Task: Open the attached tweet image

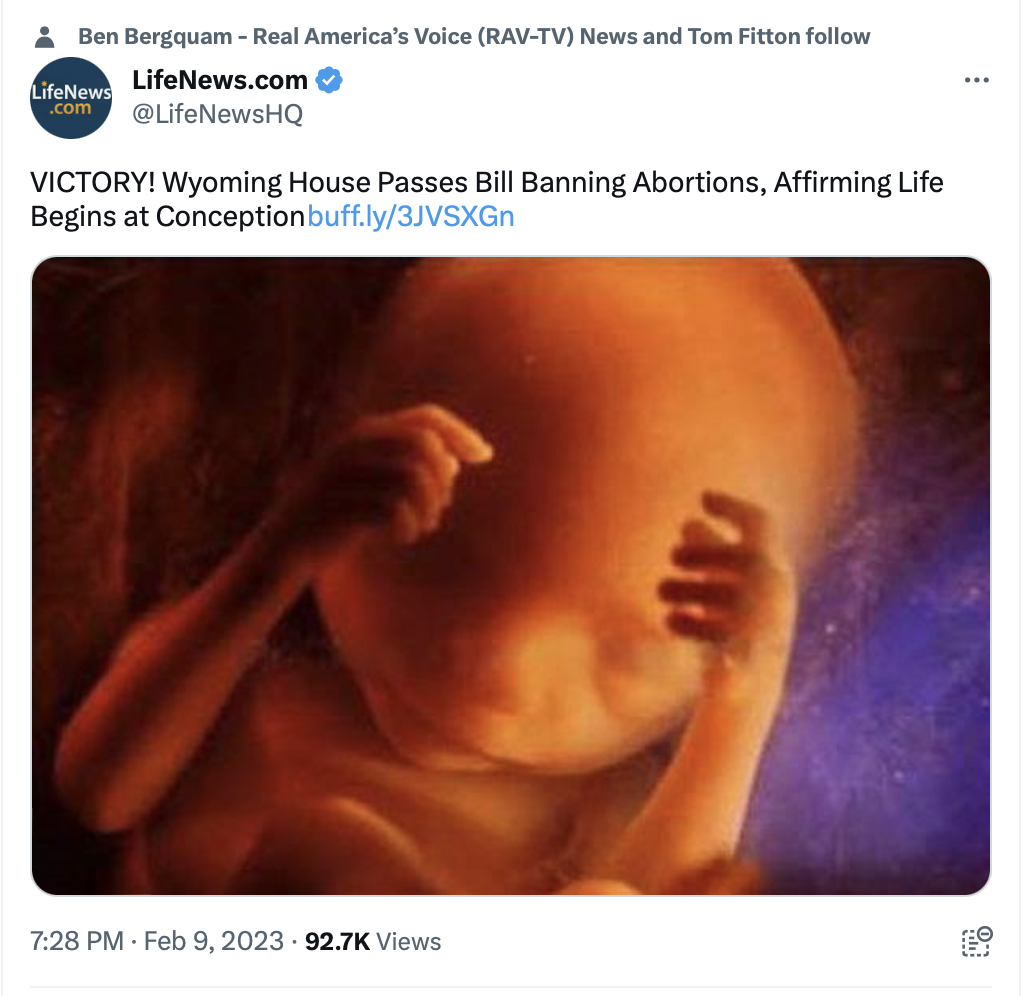Action: pyautogui.click(x=511, y=576)
